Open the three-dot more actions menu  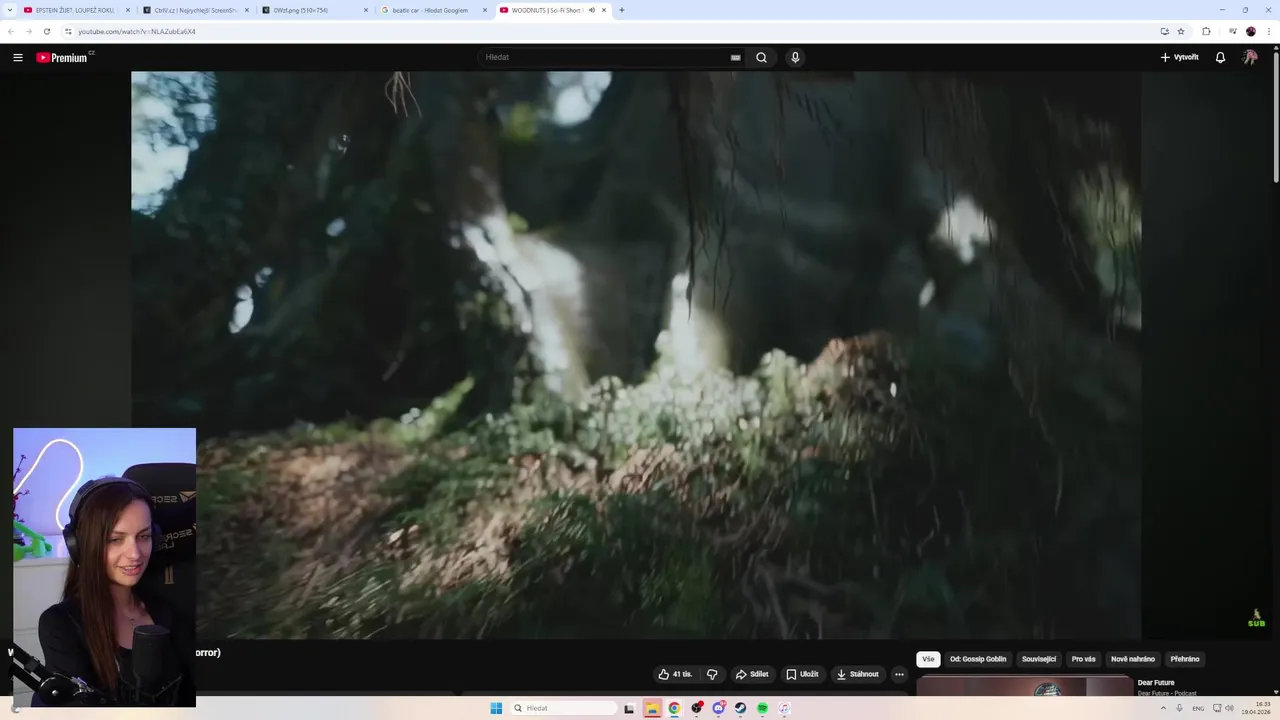point(899,674)
